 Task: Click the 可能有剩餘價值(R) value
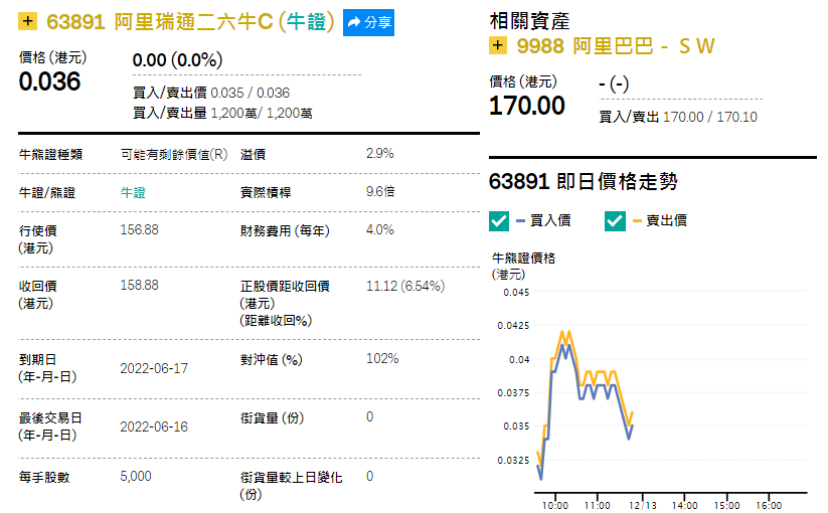174,154
